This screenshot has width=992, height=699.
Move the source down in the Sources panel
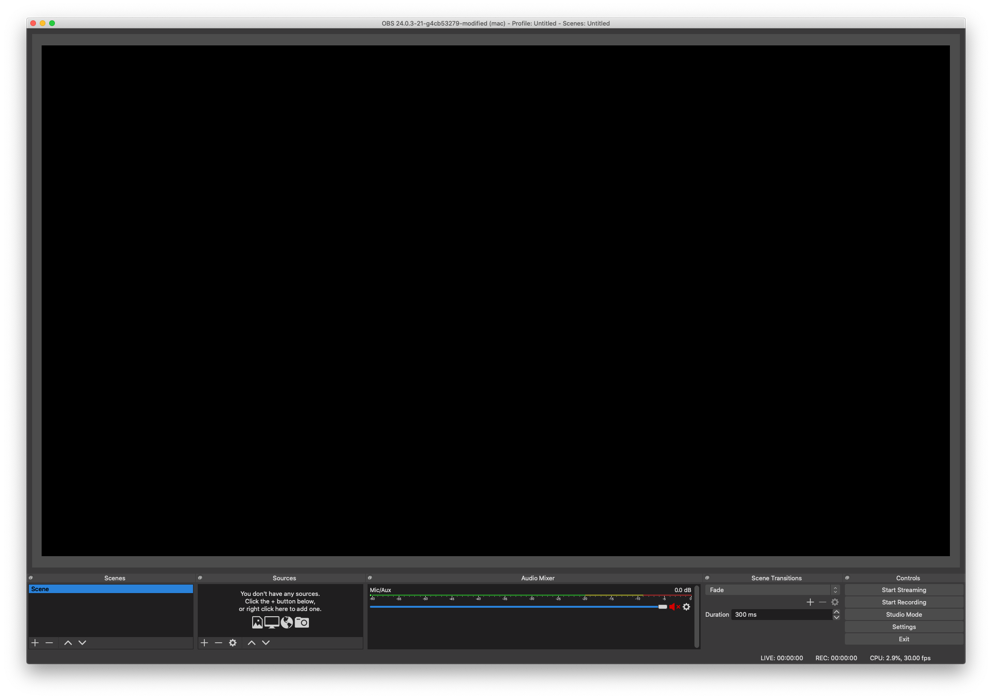tap(266, 643)
